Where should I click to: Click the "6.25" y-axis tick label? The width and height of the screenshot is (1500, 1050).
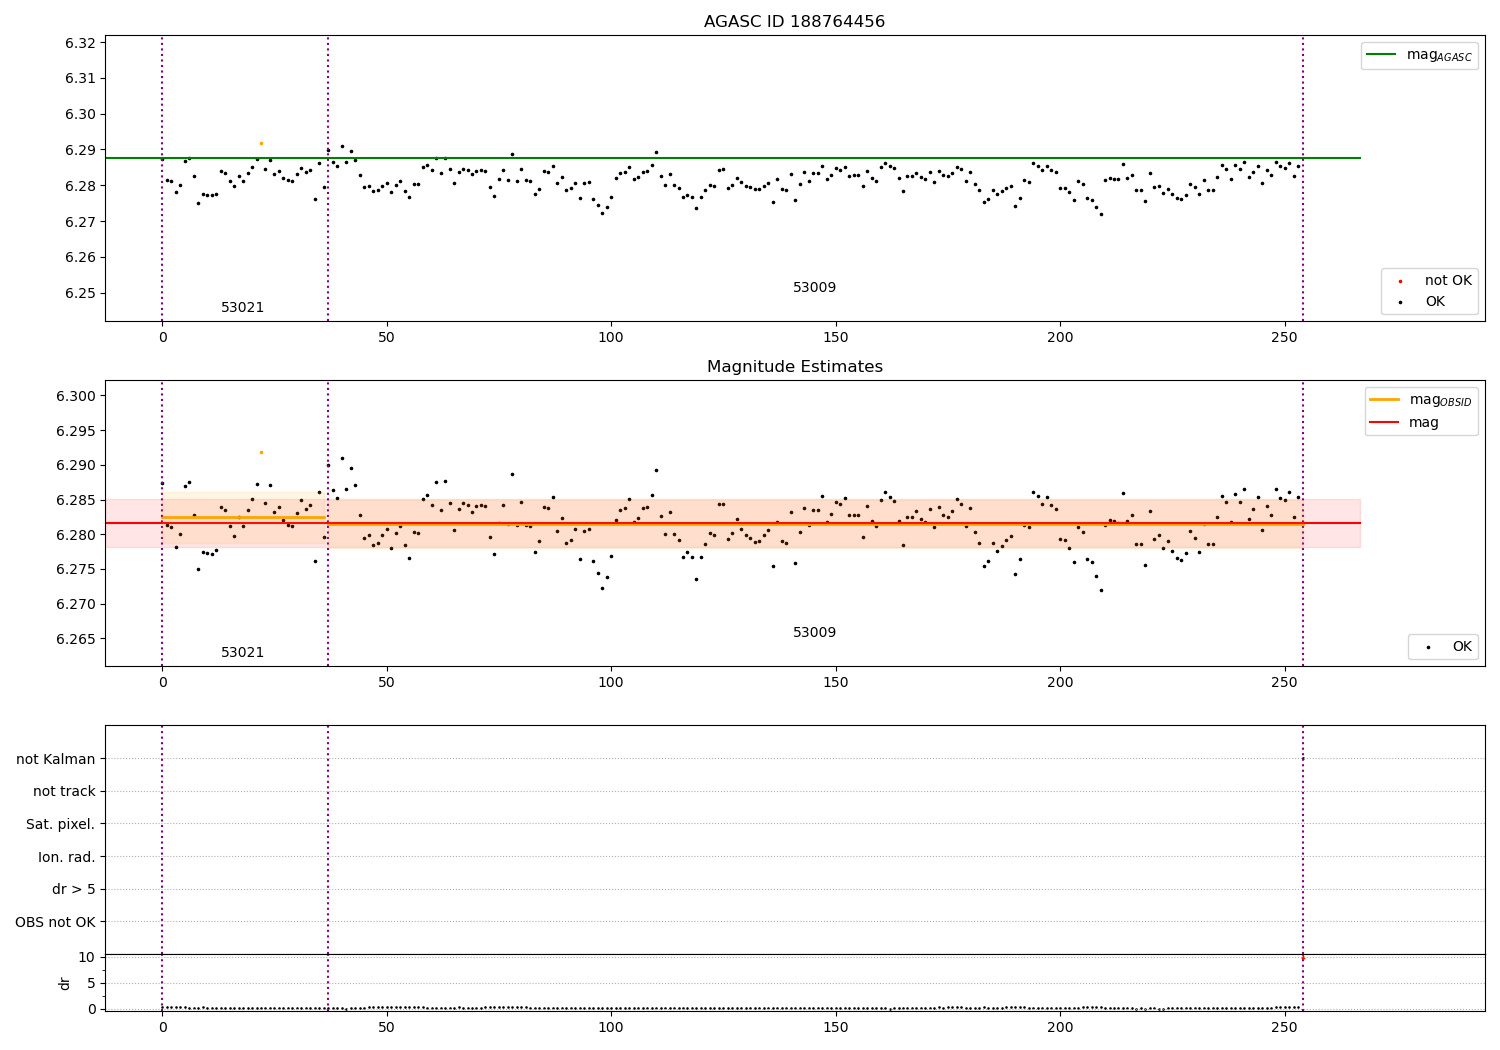click(x=80, y=293)
